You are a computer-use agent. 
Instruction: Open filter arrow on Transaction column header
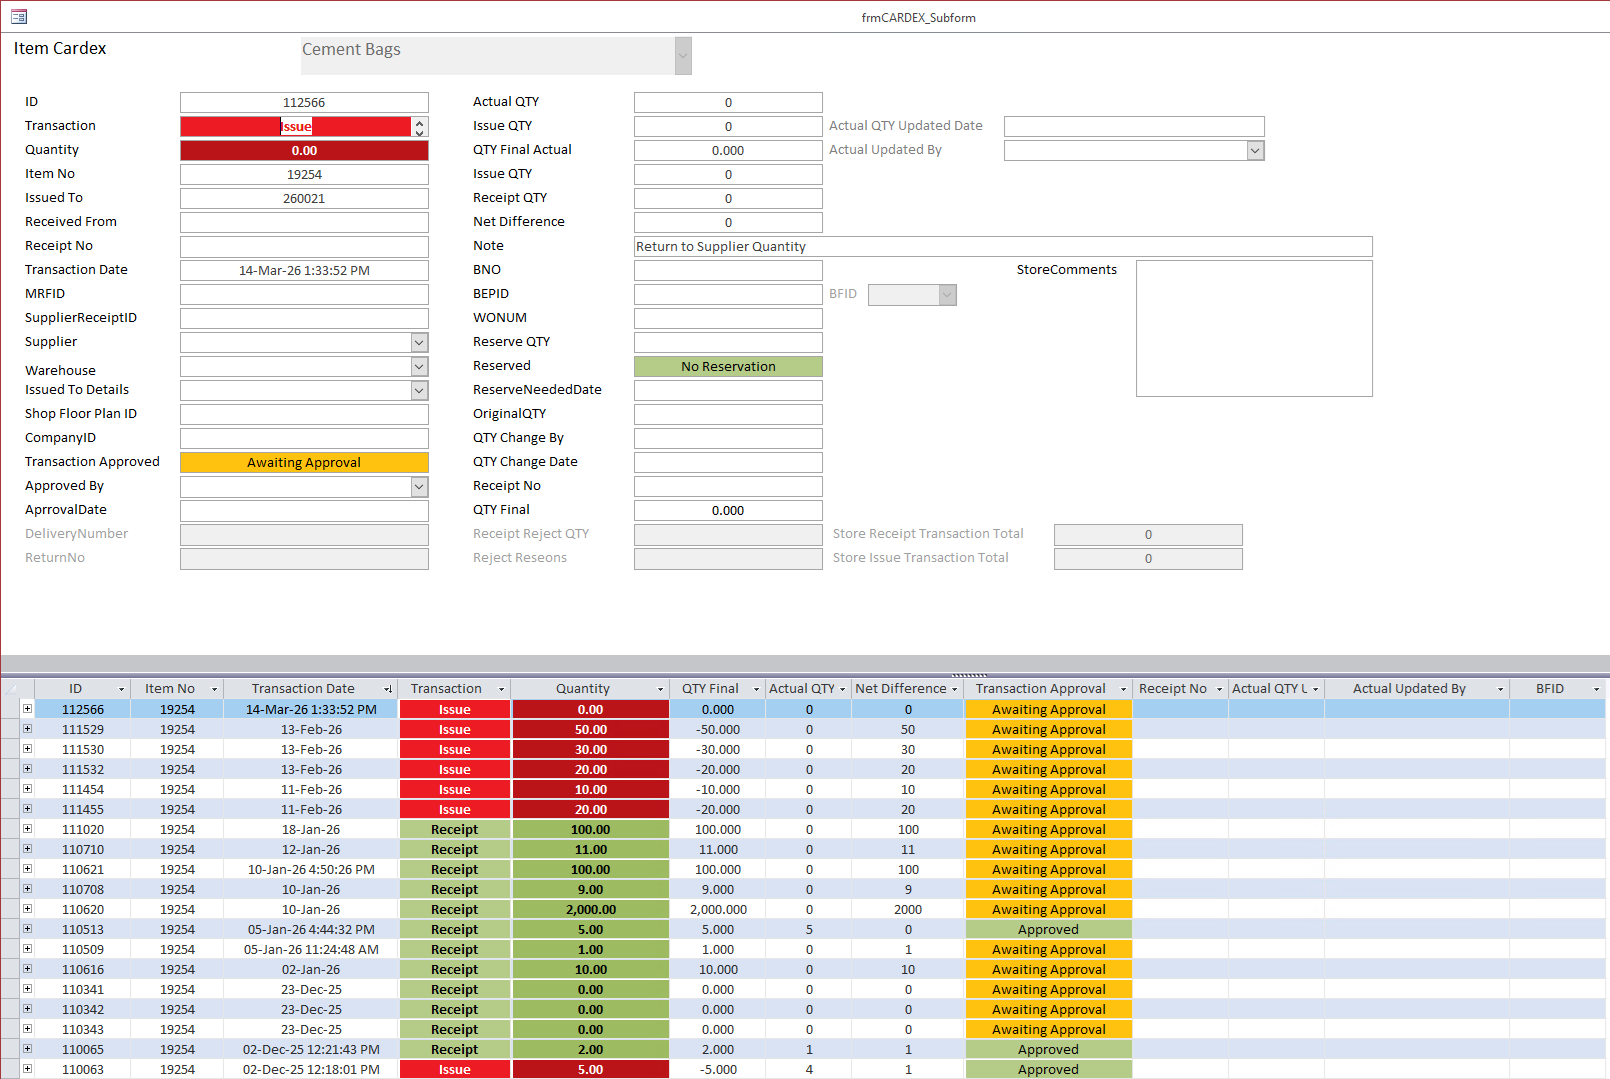(x=502, y=689)
